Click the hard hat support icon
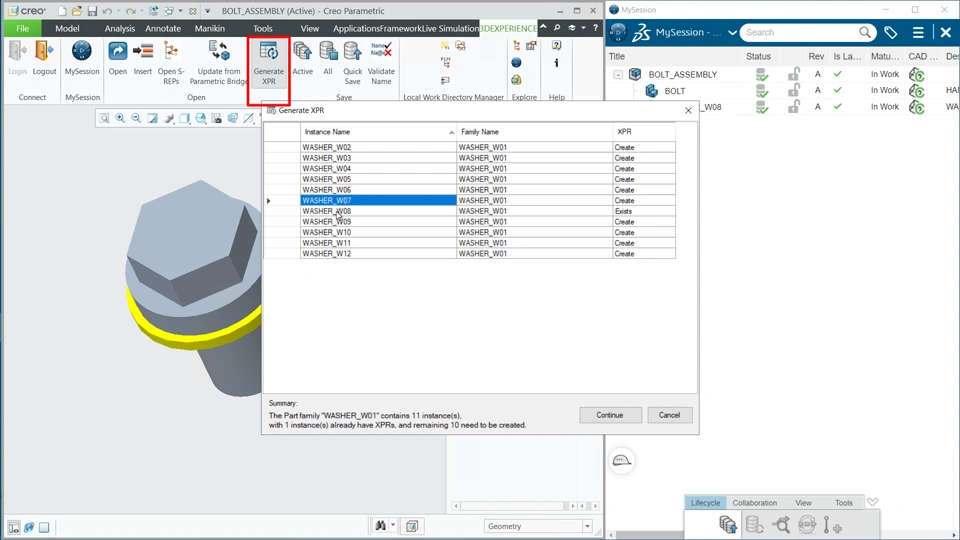The height and width of the screenshot is (540, 960). (x=621, y=460)
